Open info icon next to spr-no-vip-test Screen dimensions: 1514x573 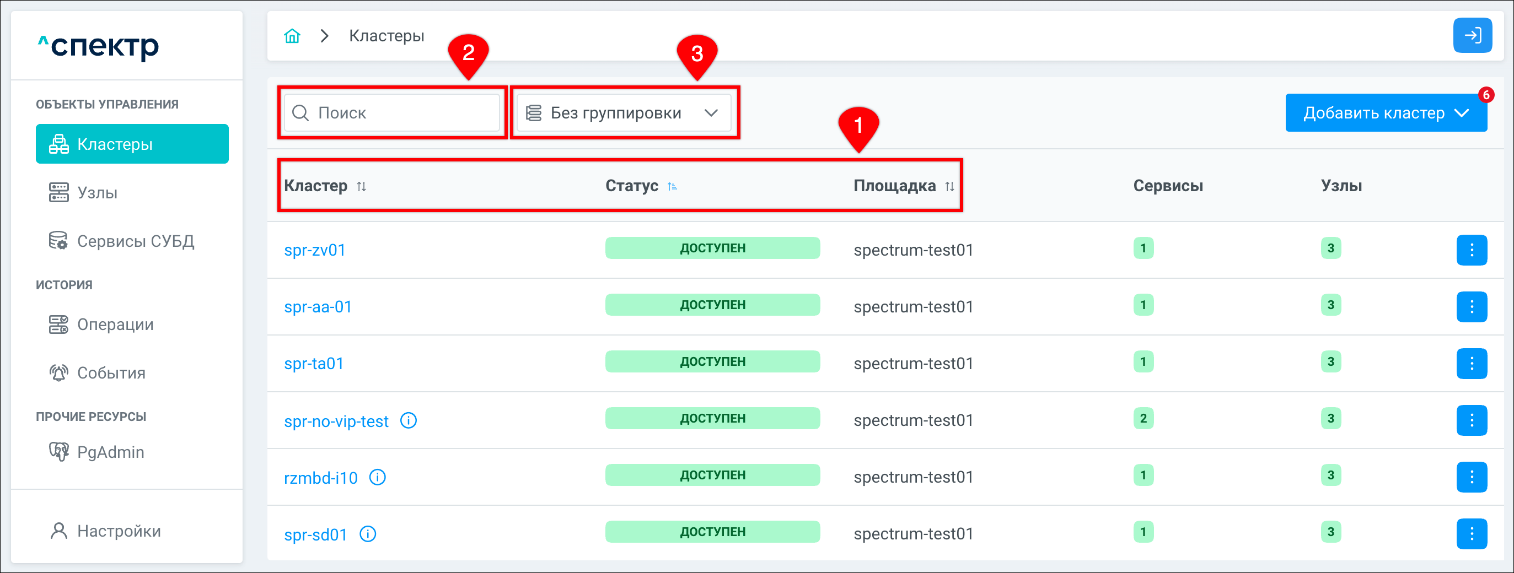[x=408, y=421]
